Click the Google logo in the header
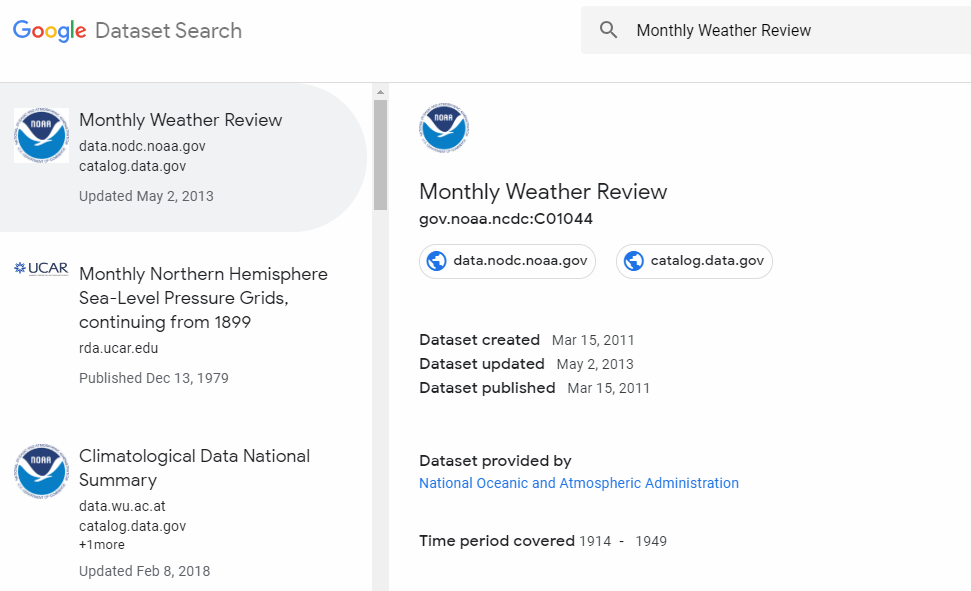 (49, 31)
